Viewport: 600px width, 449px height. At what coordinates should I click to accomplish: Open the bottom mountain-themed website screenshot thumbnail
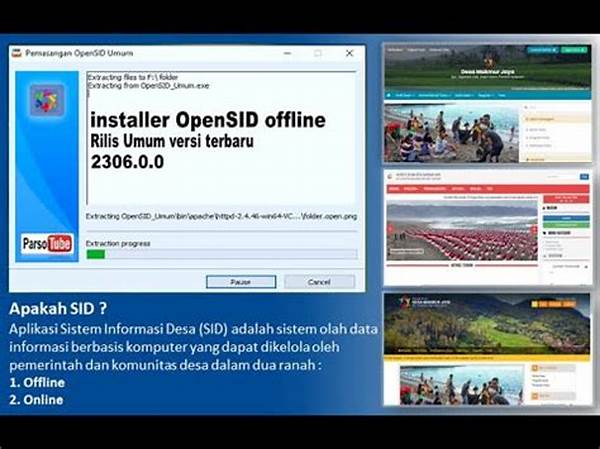pos(488,349)
